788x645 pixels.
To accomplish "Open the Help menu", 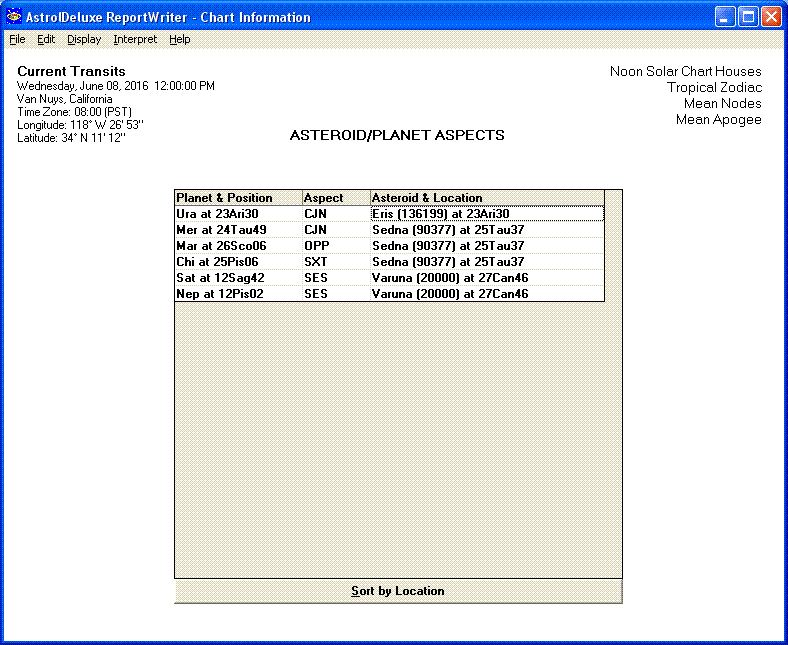I will [179, 40].
